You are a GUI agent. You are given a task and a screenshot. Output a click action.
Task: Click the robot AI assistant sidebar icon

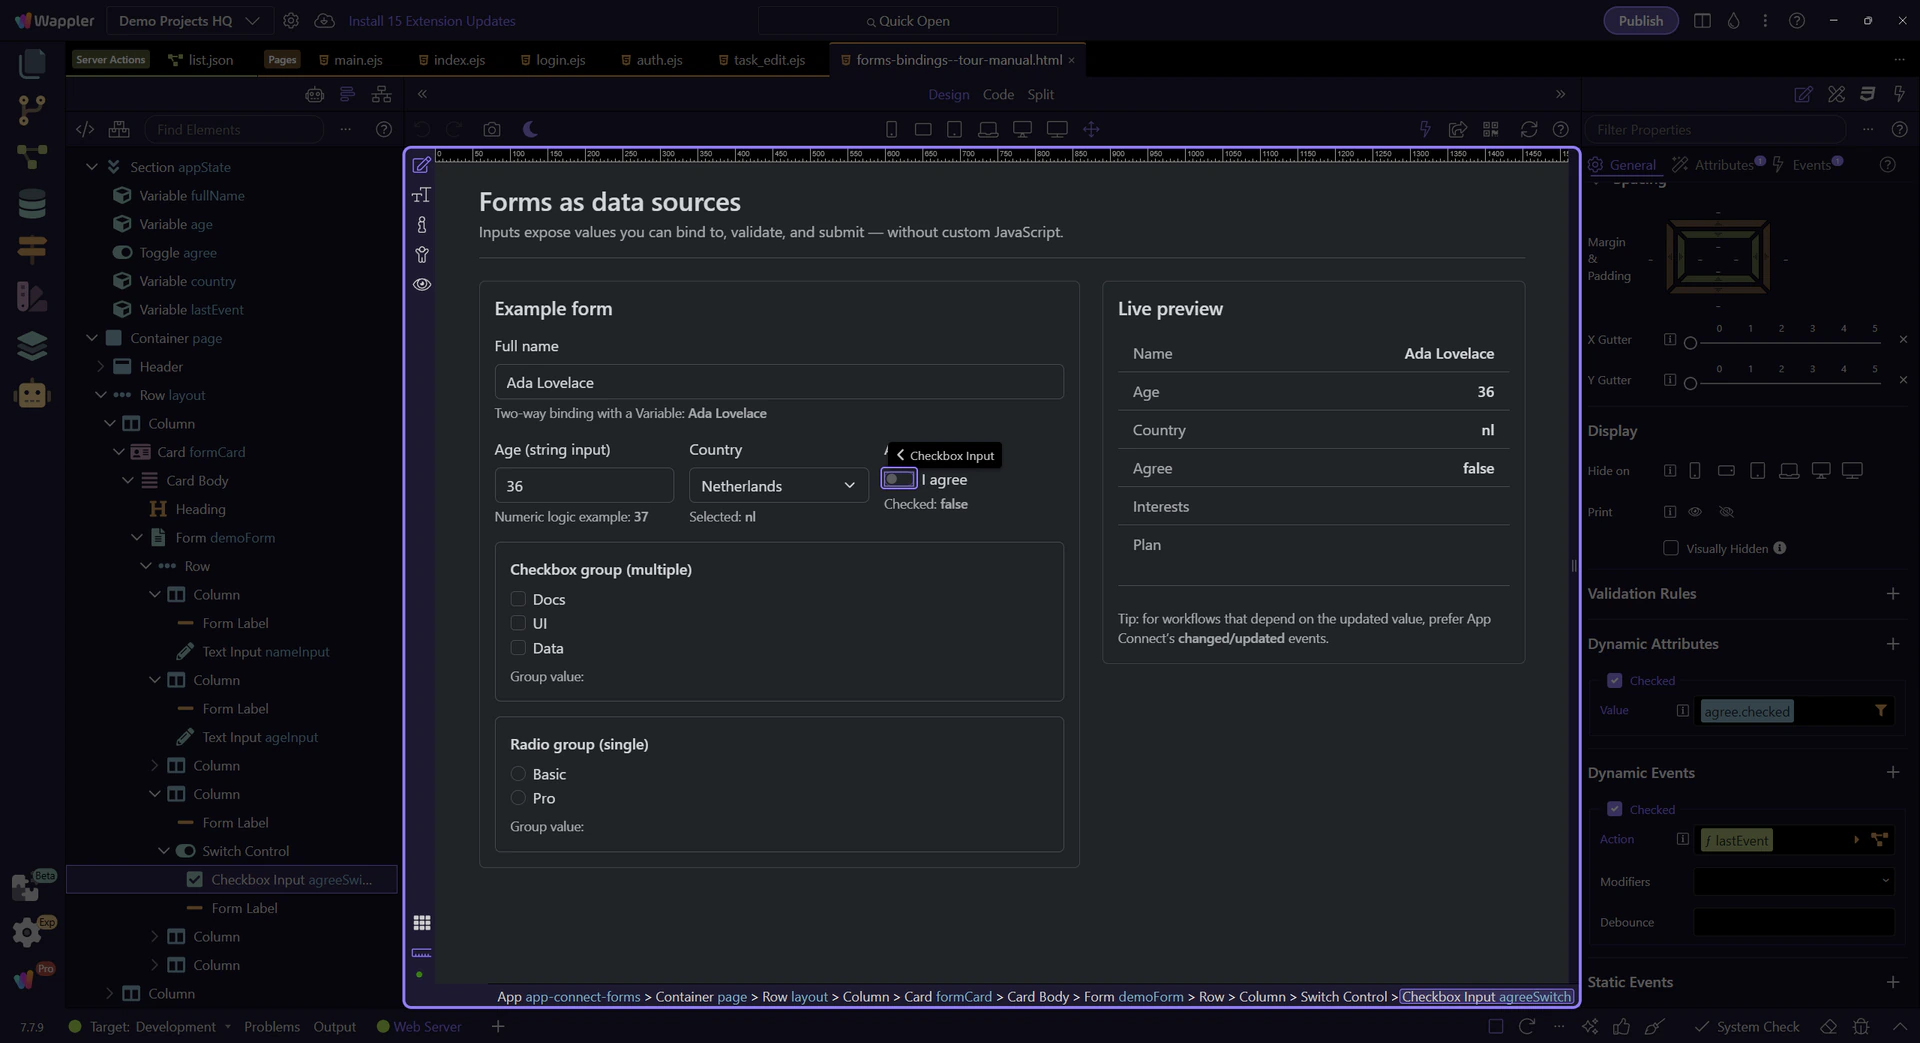click(x=32, y=394)
